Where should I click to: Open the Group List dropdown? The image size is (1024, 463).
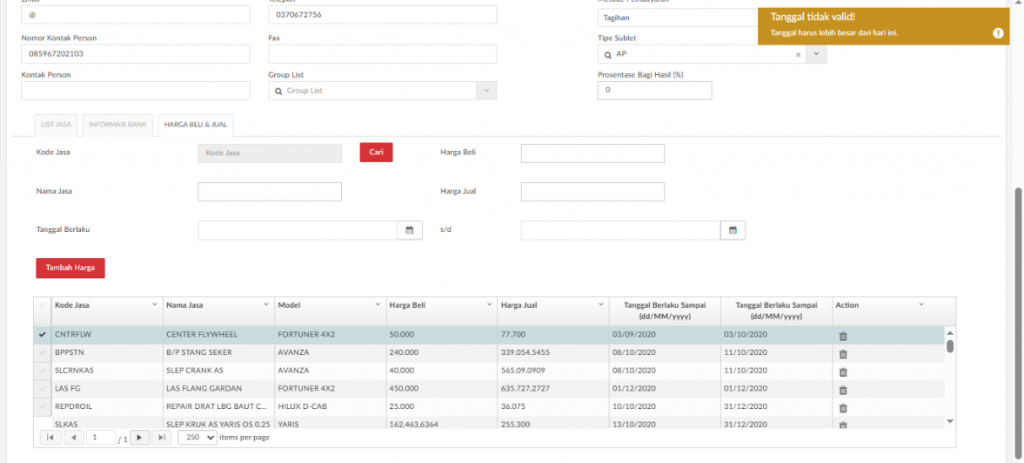486,91
